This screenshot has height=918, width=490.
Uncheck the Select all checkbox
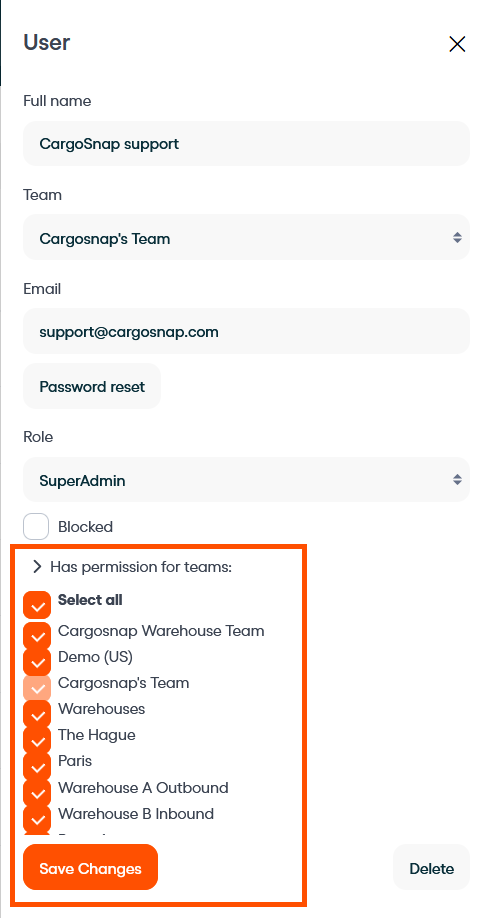pyautogui.click(x=37, y=605)
